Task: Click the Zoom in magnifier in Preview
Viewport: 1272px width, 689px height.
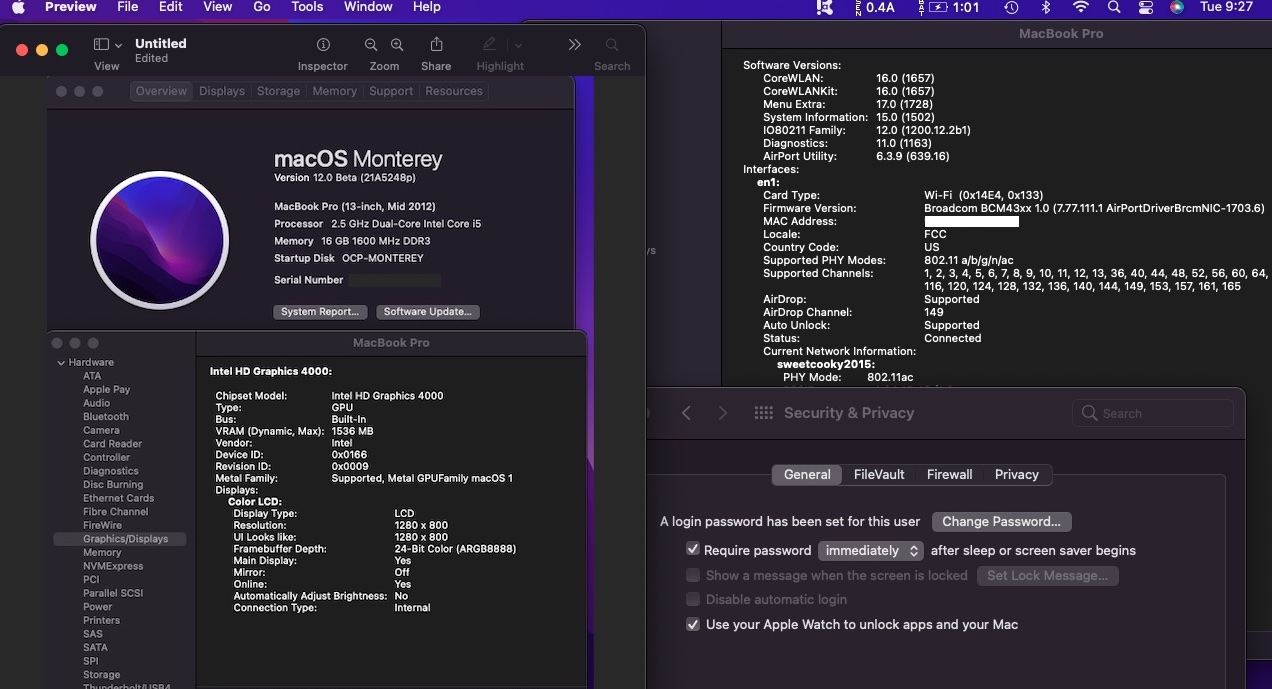Action: point(397,45)
